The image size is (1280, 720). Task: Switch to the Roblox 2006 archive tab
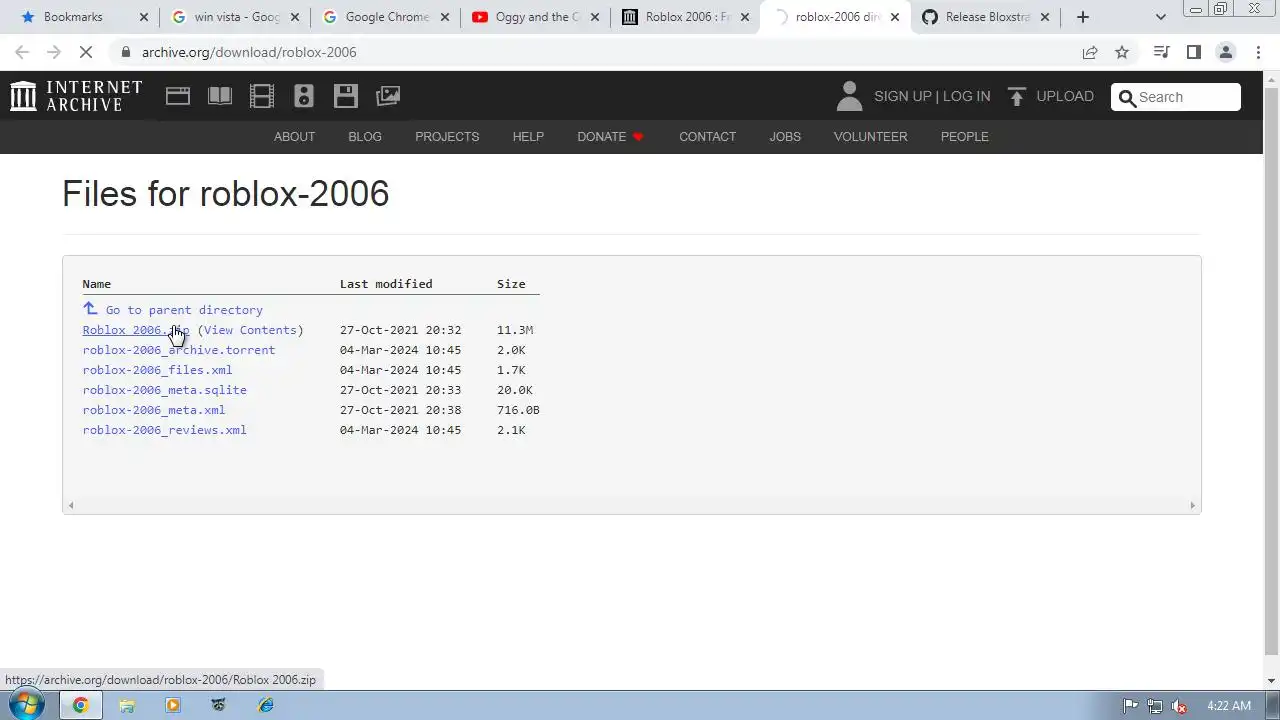[x=686, y=17]
